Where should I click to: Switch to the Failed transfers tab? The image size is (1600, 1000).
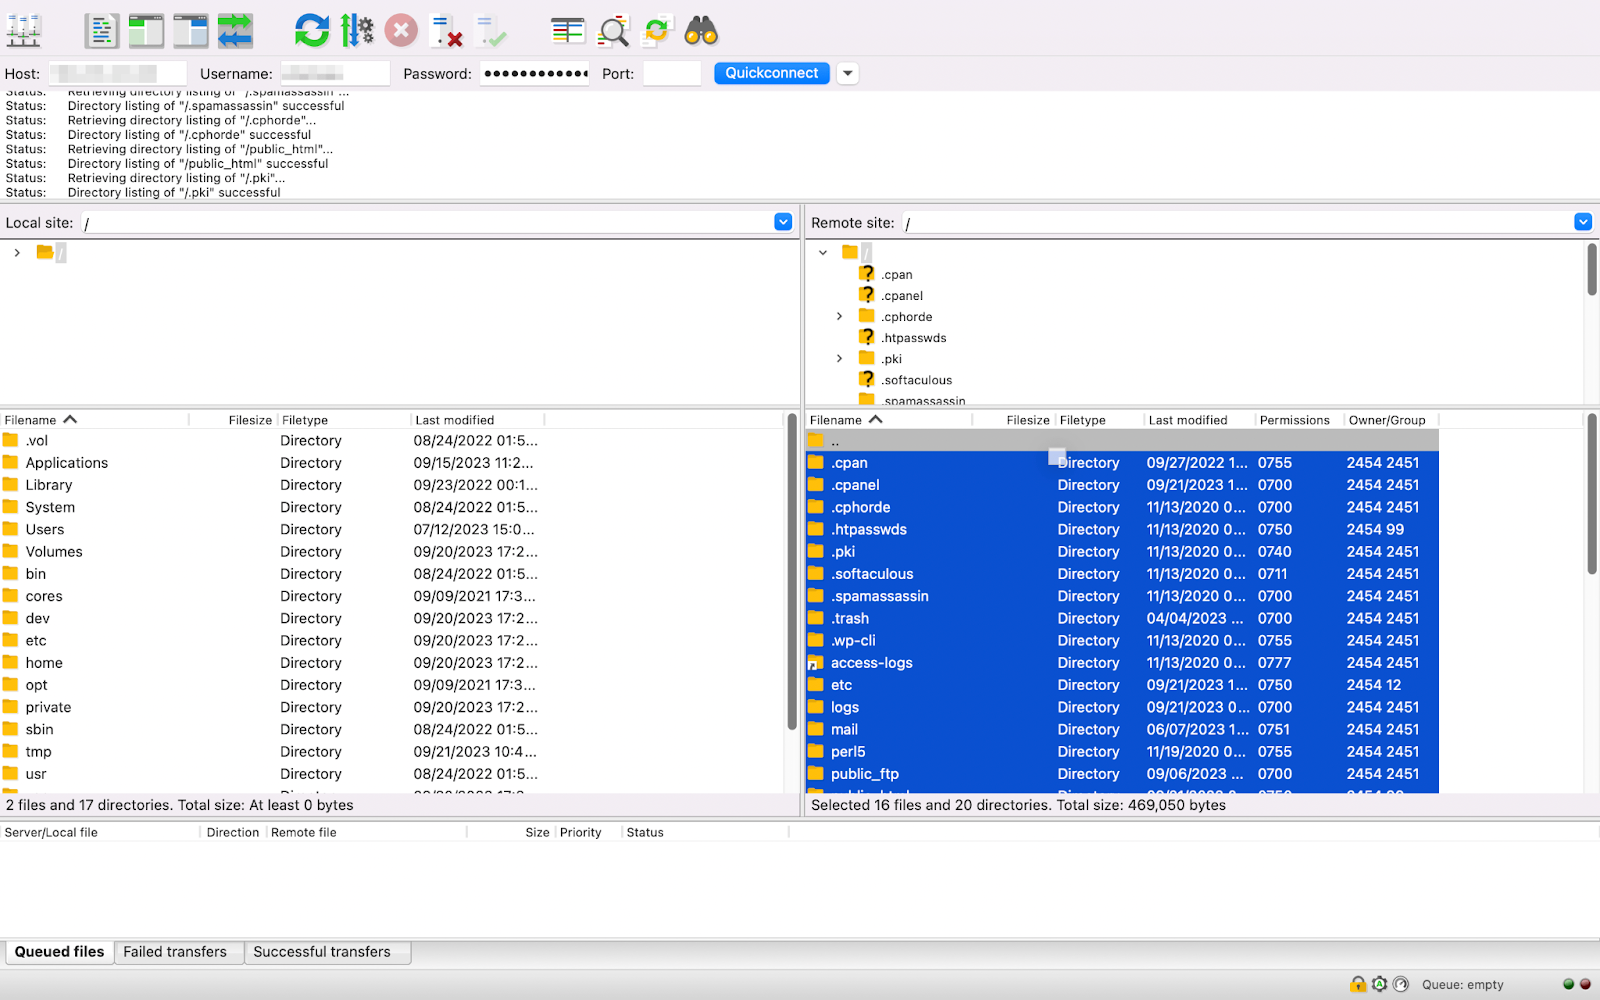[175, 952]
